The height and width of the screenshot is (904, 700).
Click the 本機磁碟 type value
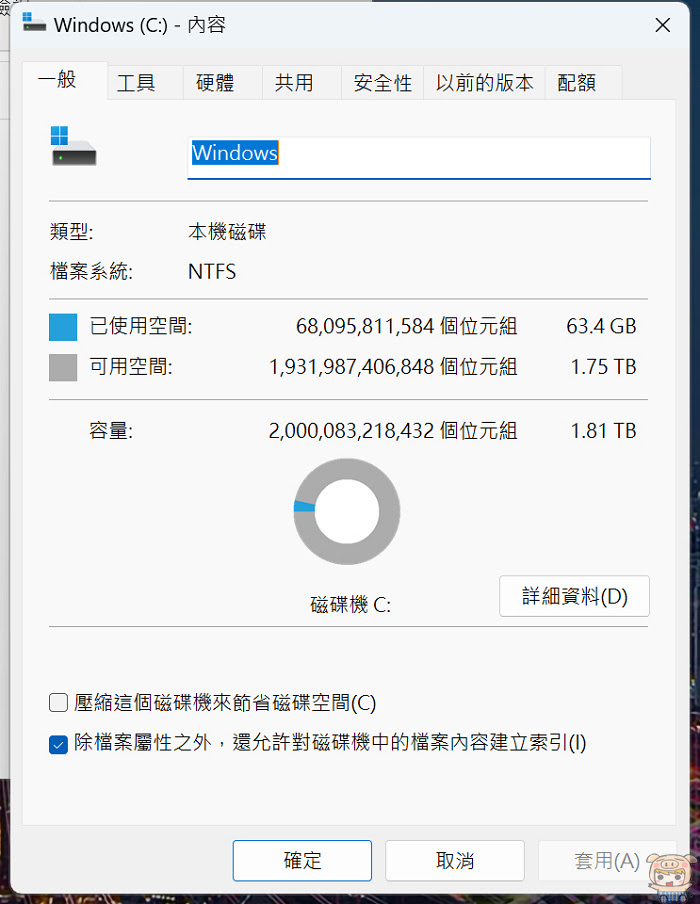pyautogui.click(x=227, y=232)
